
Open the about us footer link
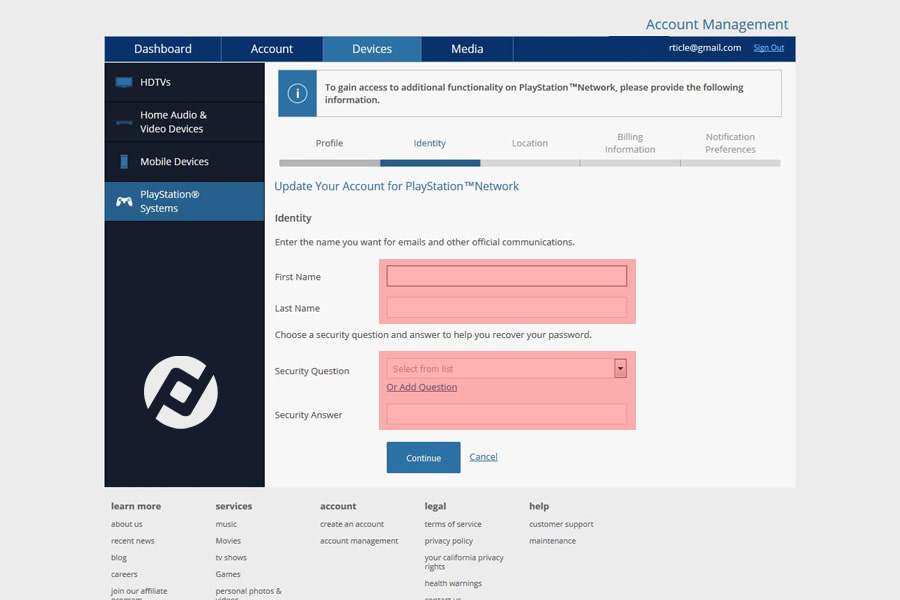[127, 524]
